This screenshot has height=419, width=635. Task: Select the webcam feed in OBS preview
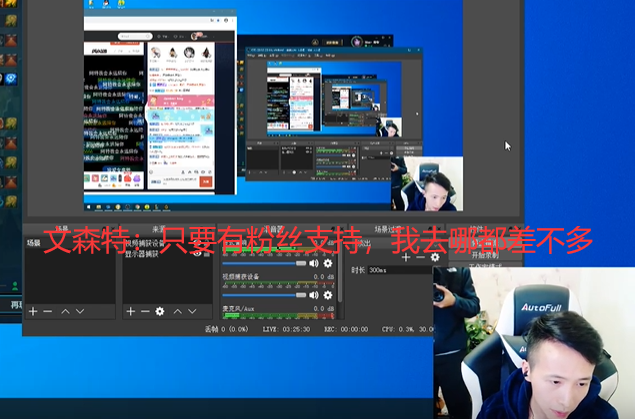[427, 183]
